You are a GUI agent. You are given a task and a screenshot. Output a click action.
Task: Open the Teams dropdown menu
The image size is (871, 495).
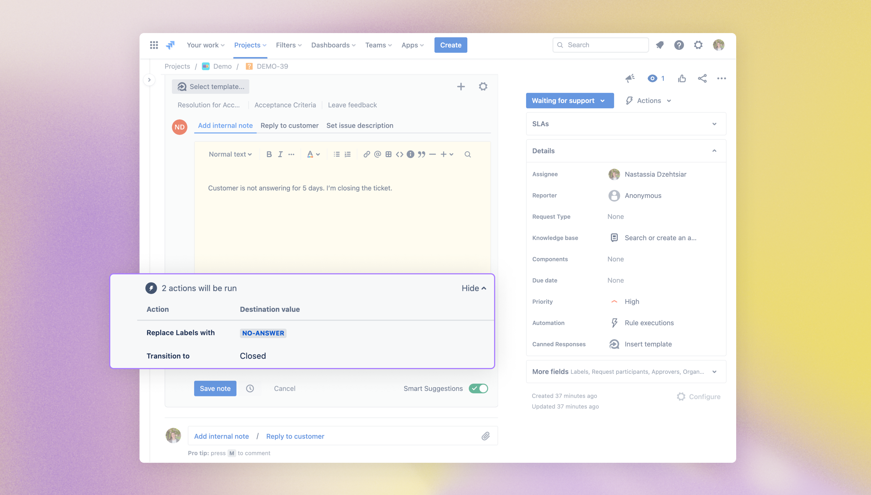378,45
